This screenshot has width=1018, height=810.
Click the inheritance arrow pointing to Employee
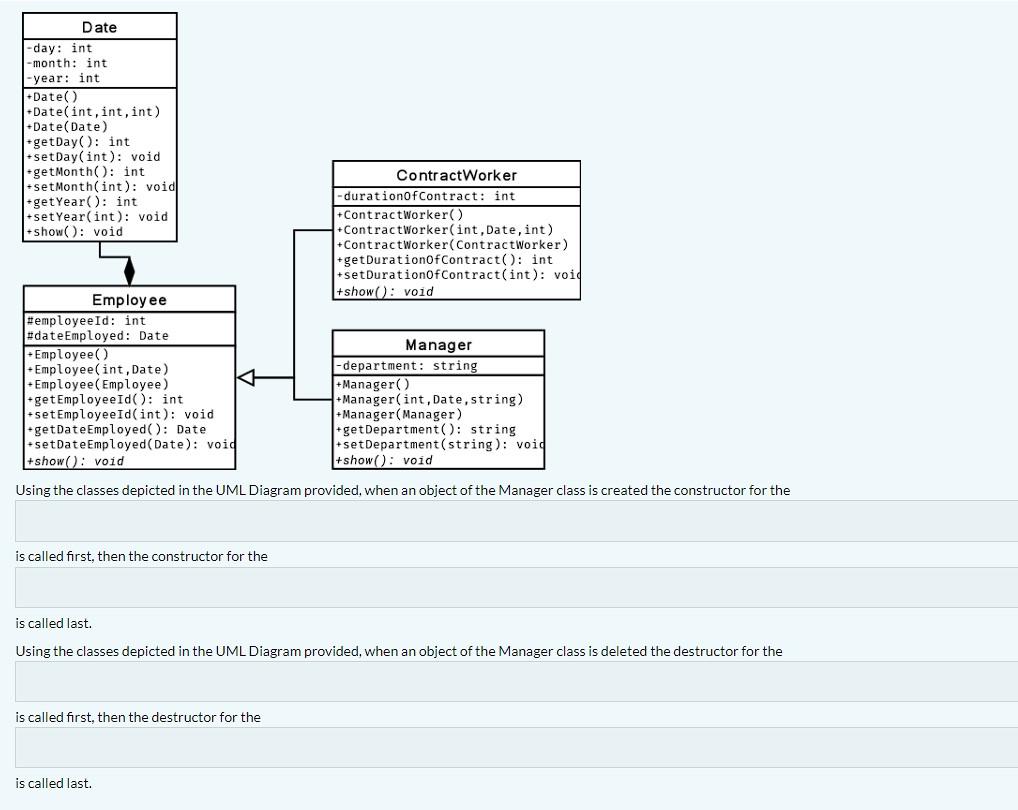coord(246,378)
